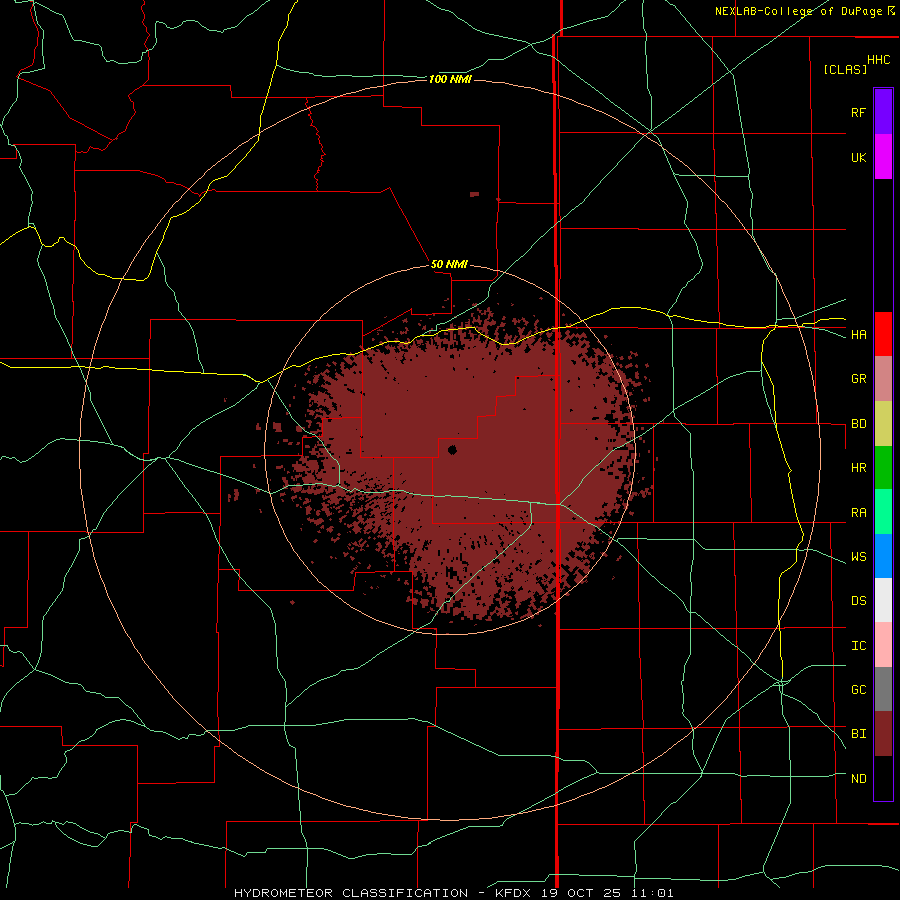900x900 pixels.
Task: Click the 'ND' legend label
Action: (x=858, y=779)
